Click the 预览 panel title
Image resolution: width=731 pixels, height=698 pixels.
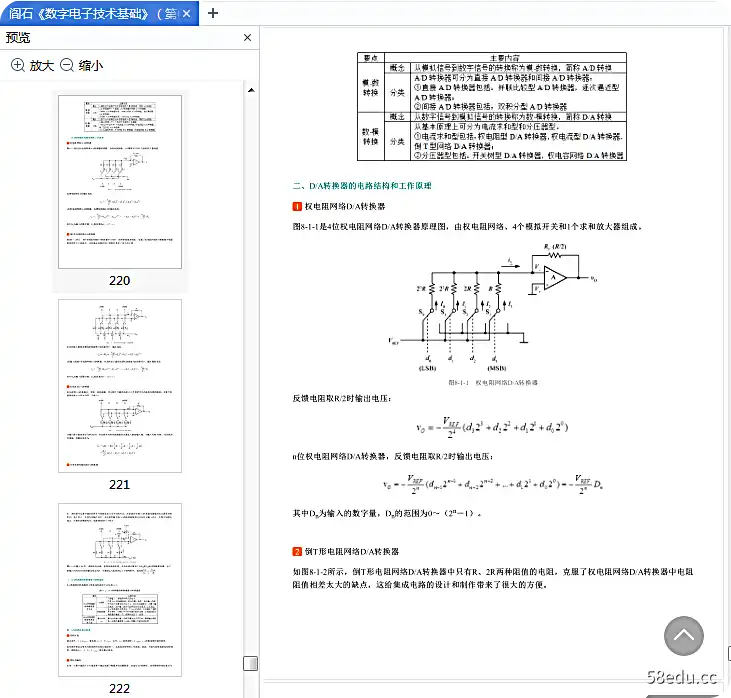pyautogui.click(x=18, y=37)
